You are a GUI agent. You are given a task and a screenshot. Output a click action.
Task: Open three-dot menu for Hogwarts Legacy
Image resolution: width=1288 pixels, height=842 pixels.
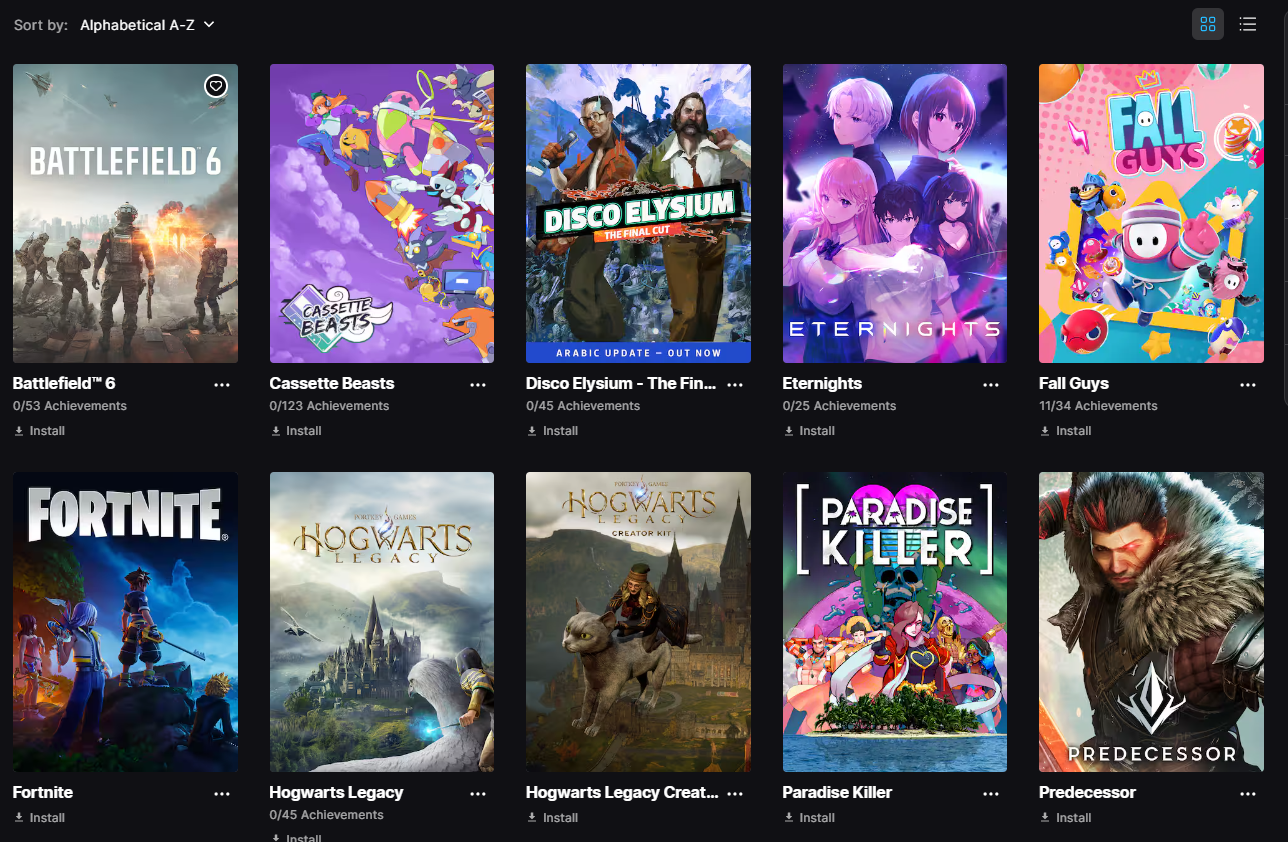tap(478, 793)
